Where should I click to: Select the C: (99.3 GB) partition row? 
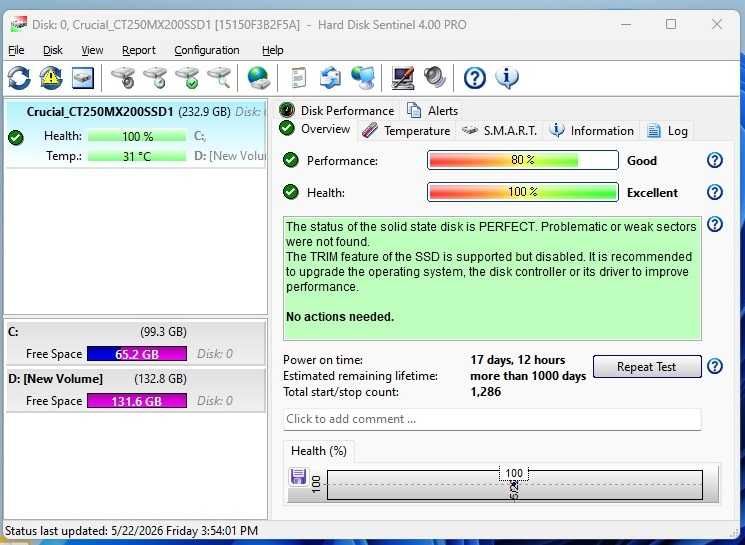click(x=136, y=343)
